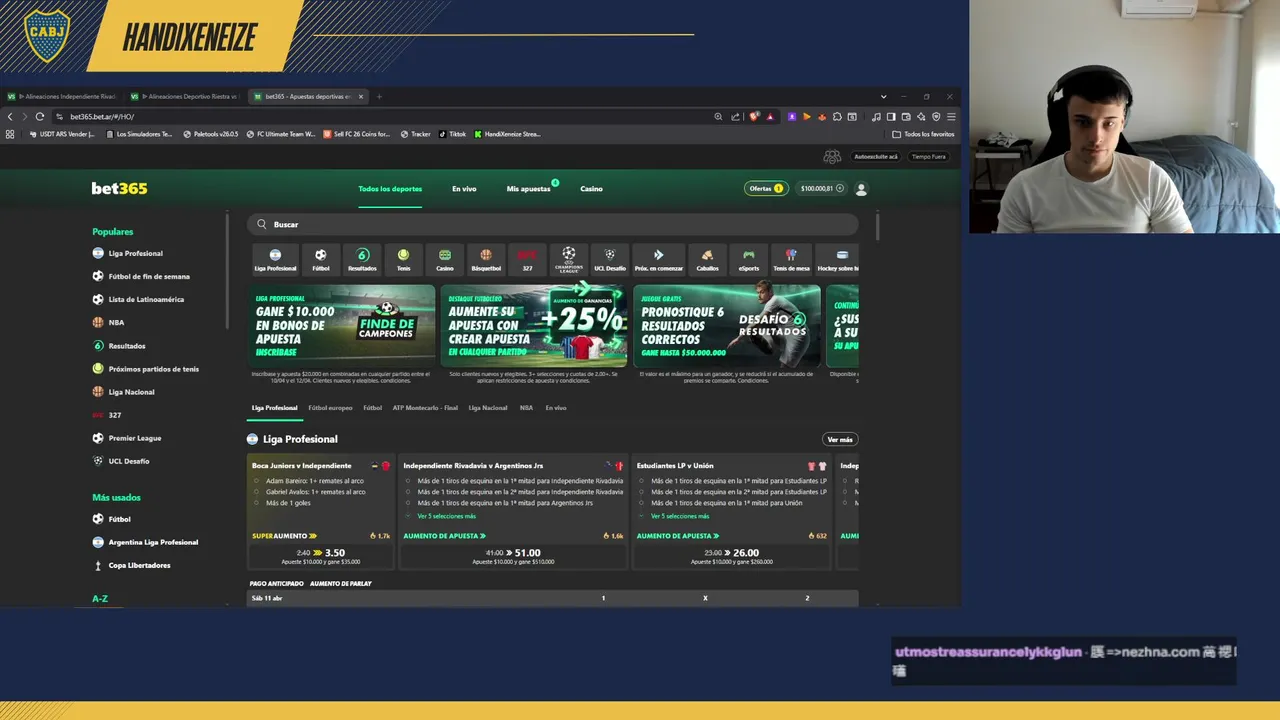Expand Ver 5 selecciones más under Independiente Rivadavia

point(446,516)
